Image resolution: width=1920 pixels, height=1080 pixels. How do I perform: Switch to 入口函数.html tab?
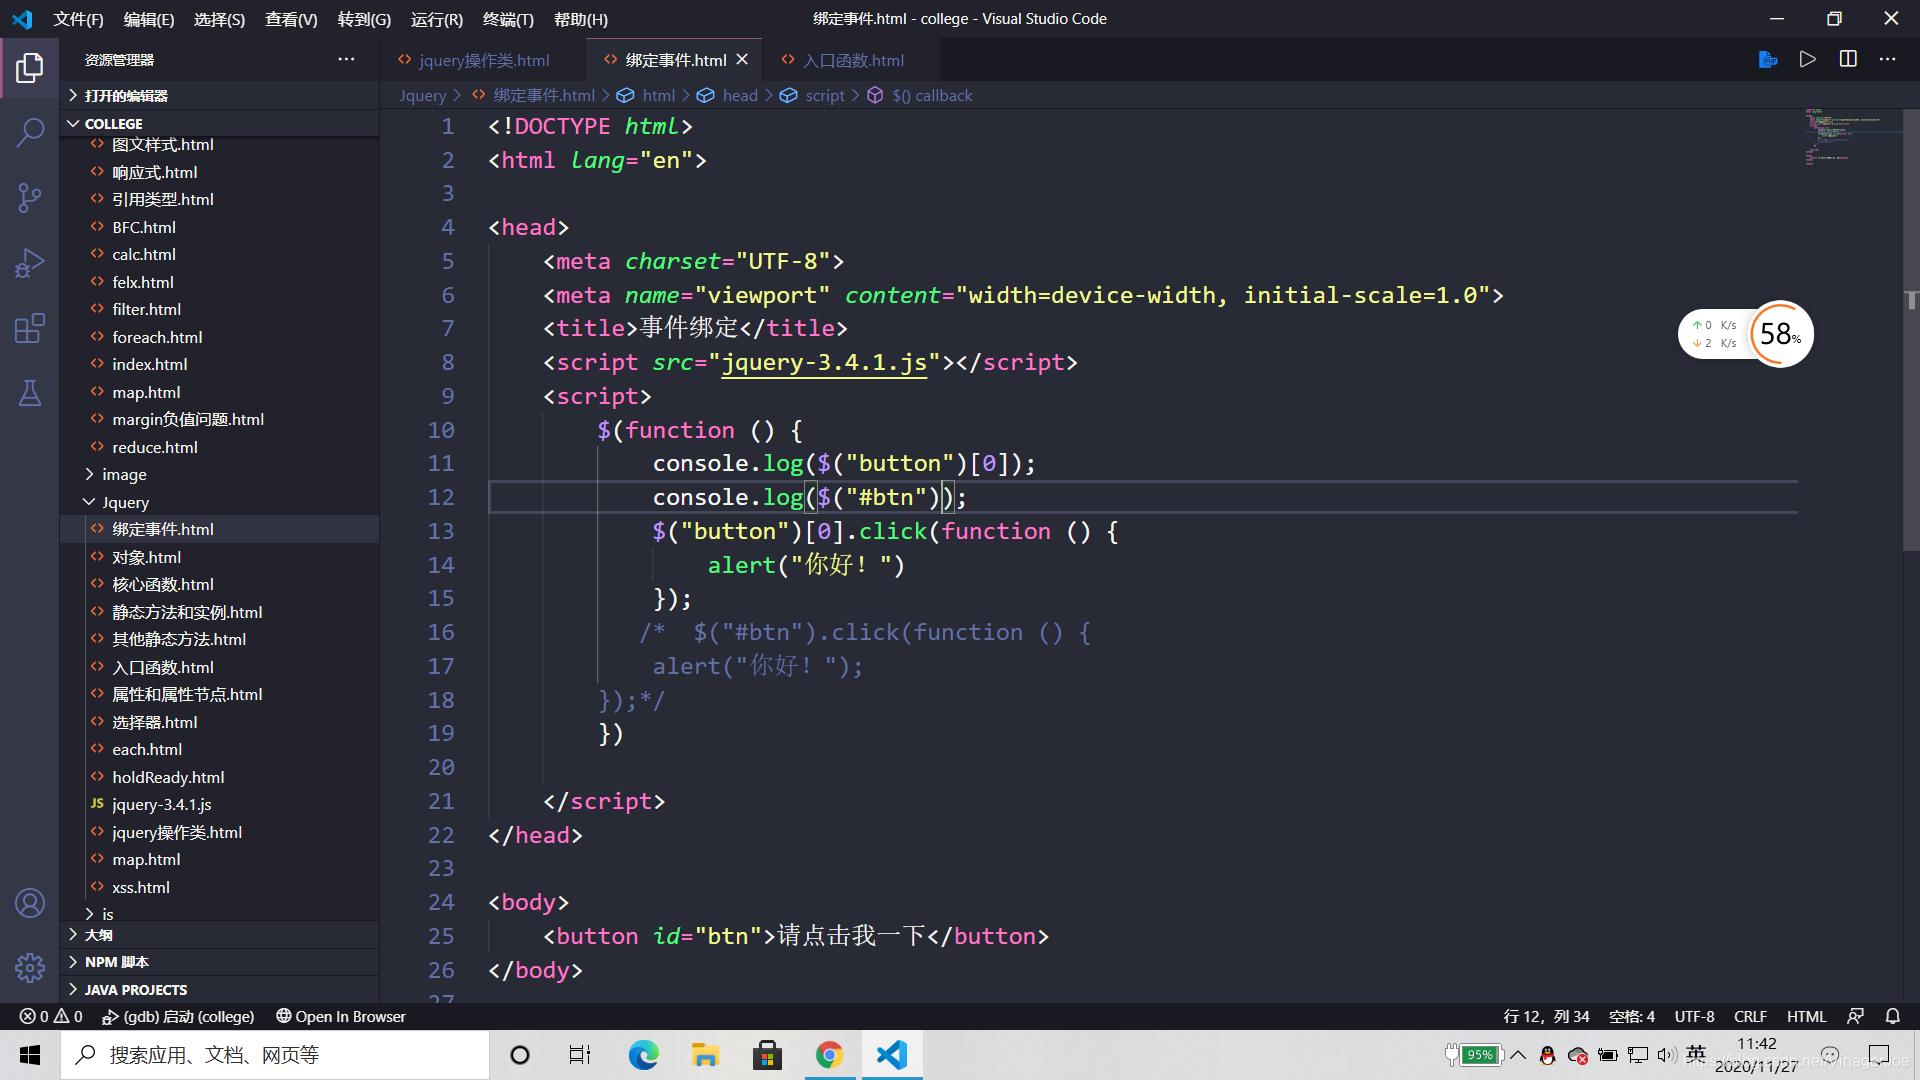852,60
